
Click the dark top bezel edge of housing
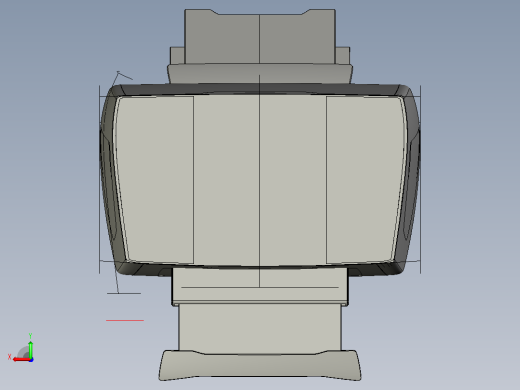click(260, 89)
